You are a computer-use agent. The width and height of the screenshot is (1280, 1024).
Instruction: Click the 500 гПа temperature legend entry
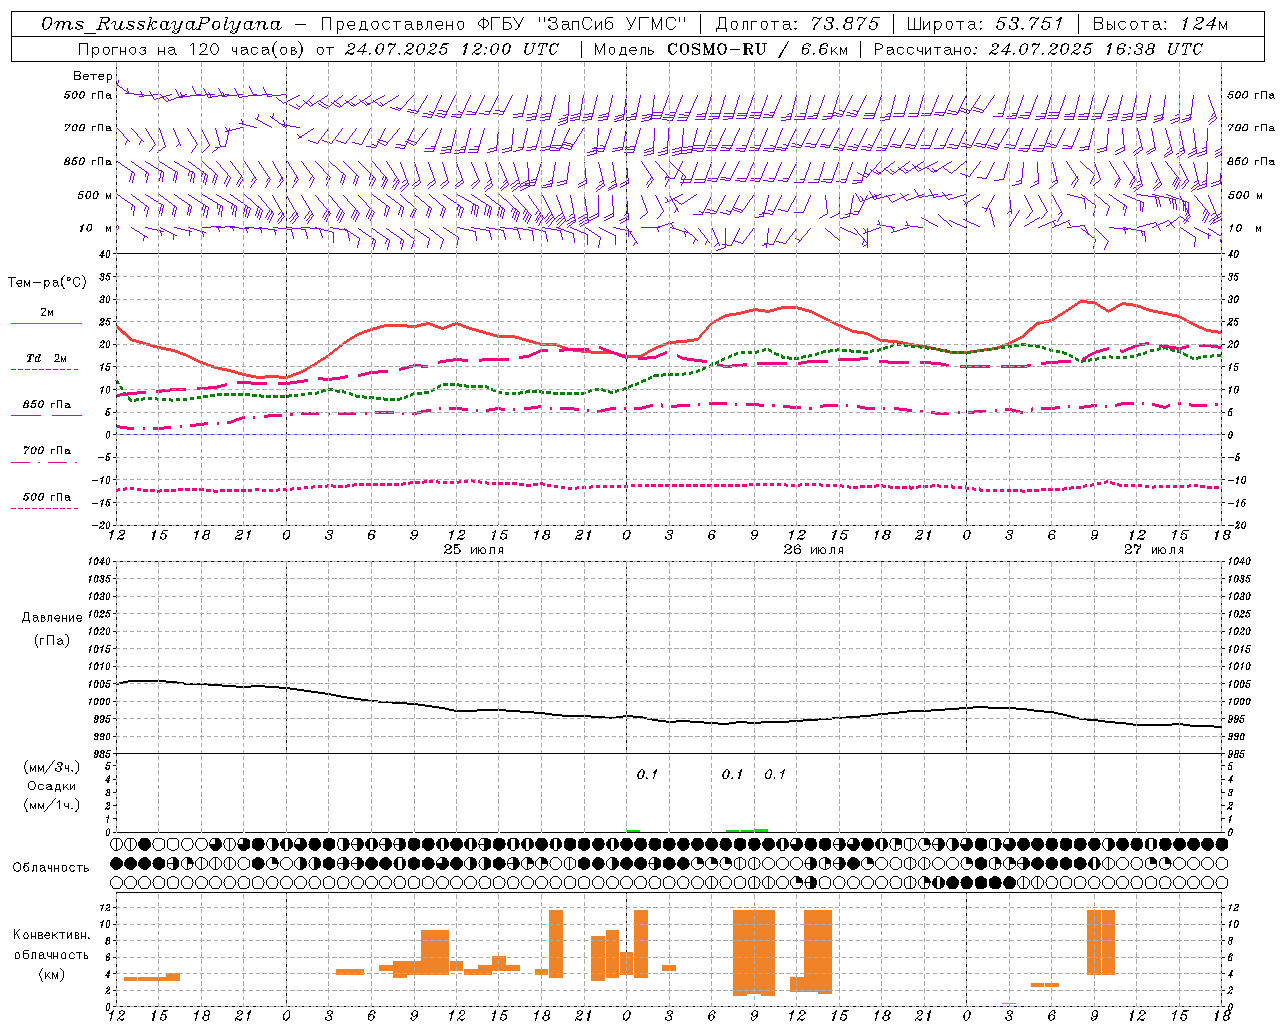click(47, 497)
